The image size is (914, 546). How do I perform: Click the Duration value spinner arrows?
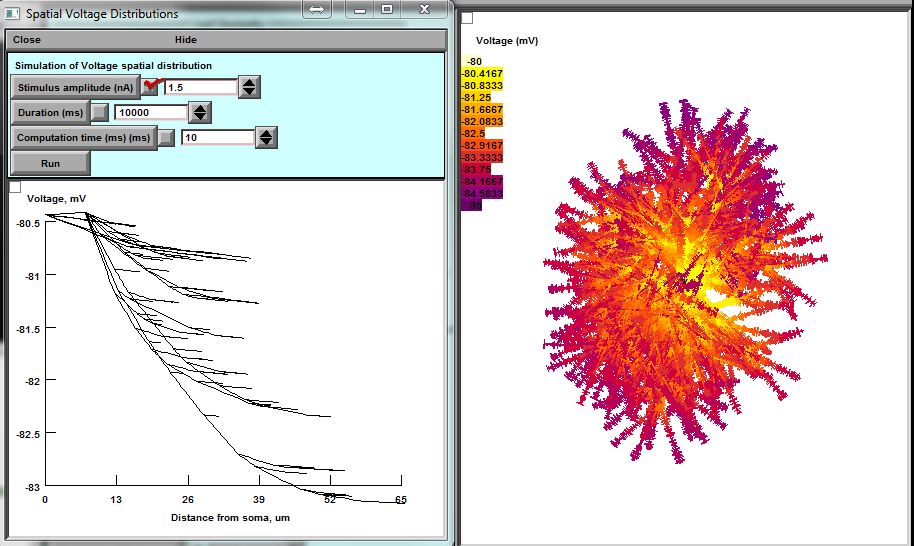pyautogui.click(x=200, y=113)
